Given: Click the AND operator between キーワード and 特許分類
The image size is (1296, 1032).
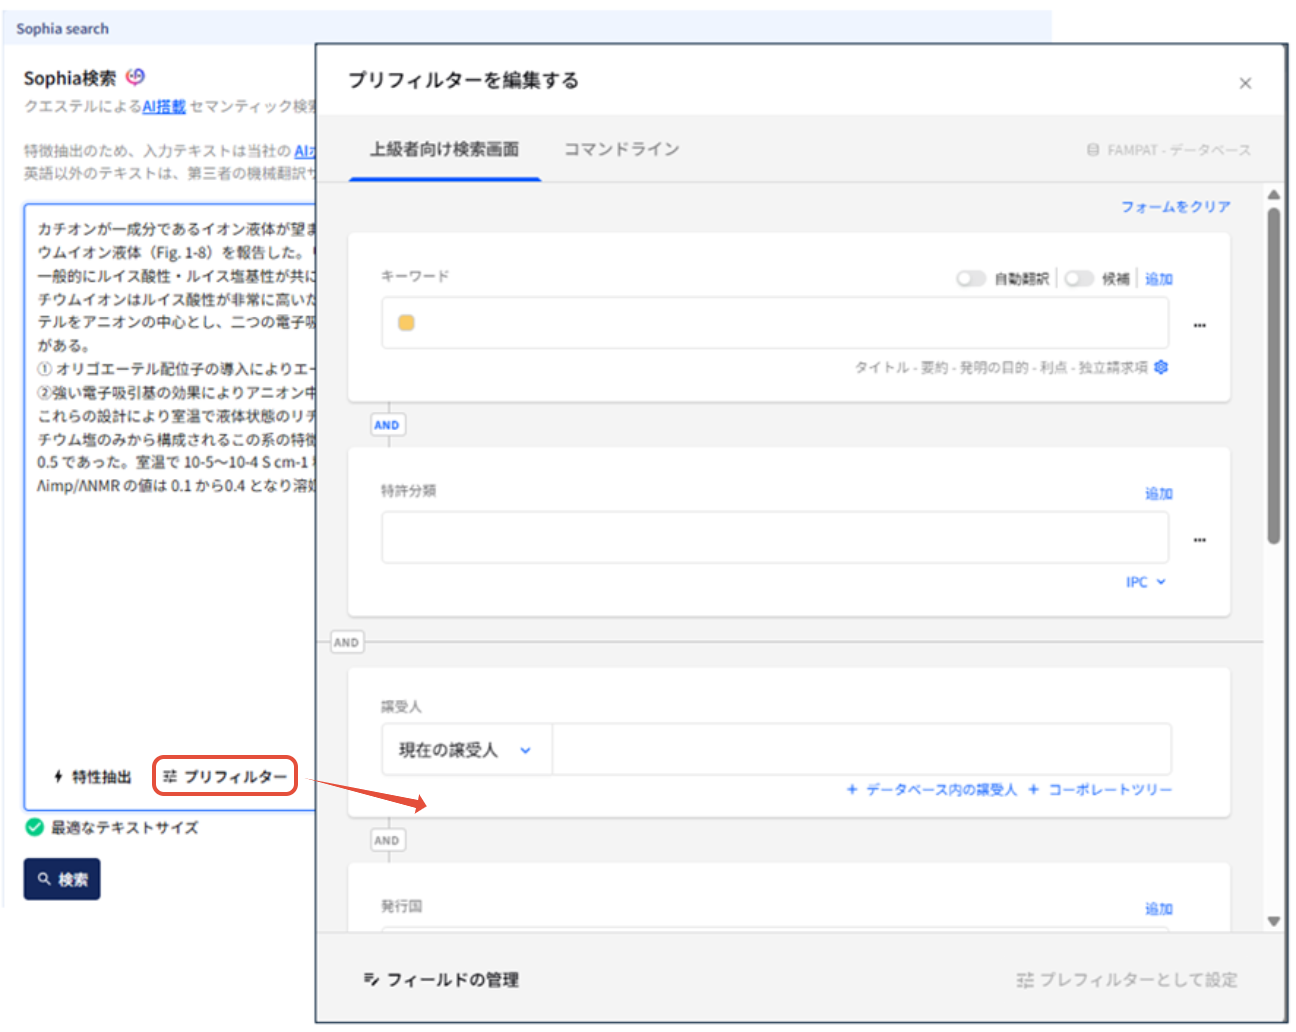Looking at the screenshot, I should [x=387, y=425].
